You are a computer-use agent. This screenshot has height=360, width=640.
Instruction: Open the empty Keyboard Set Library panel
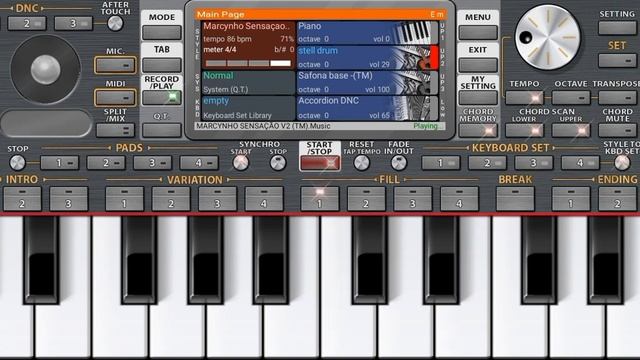[x=249, y=108]
